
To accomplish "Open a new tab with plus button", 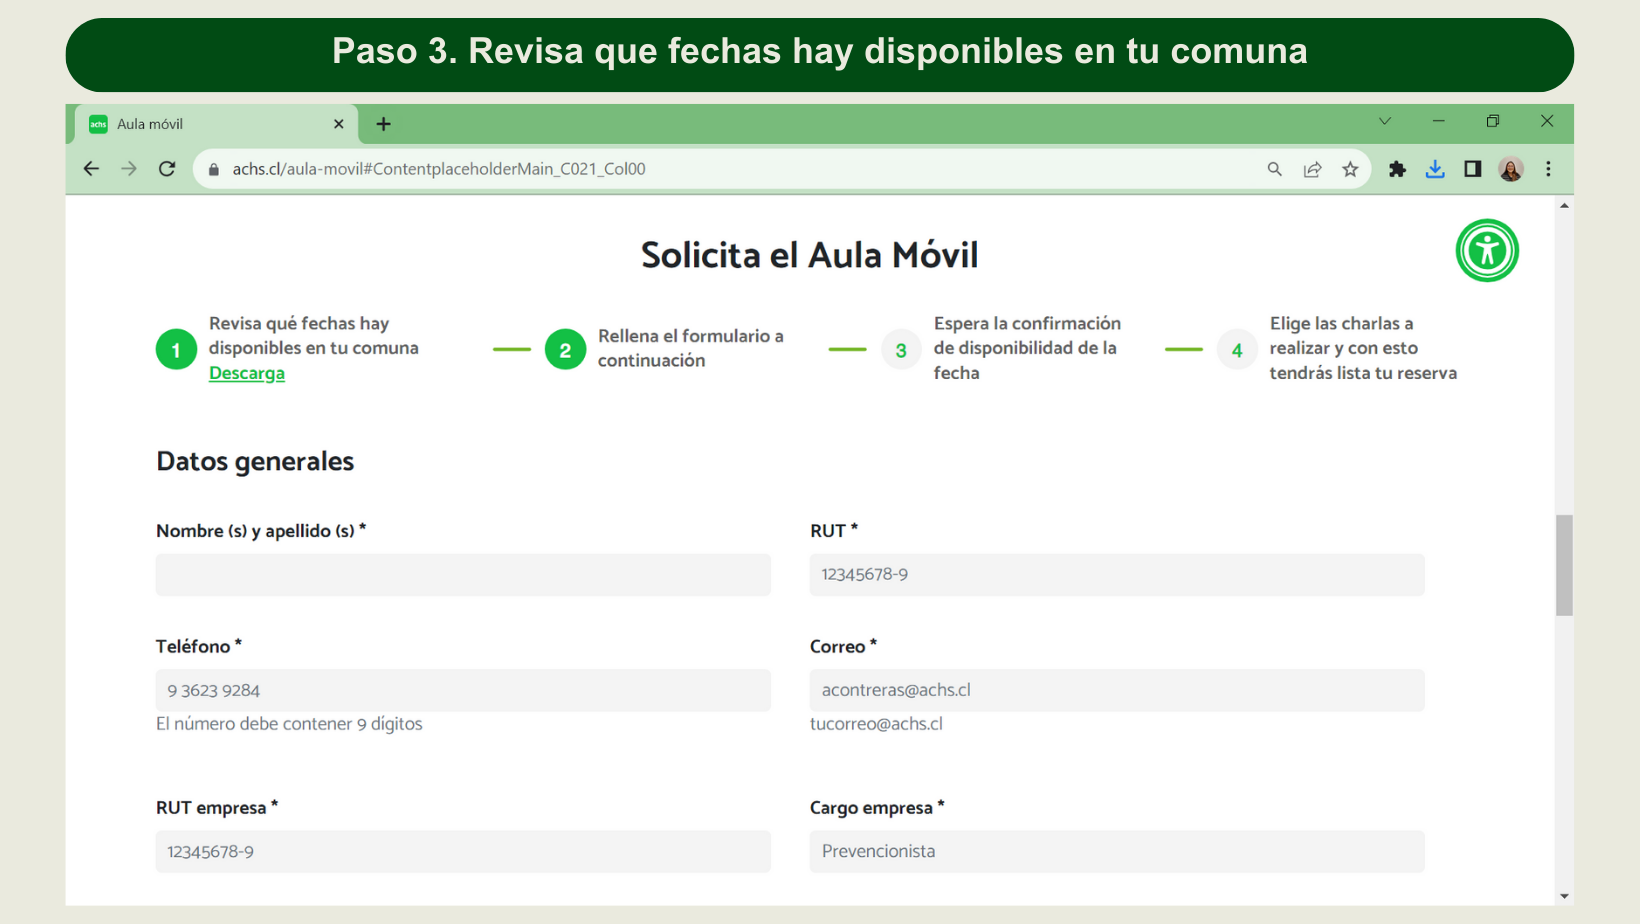I will click(383, 124).
